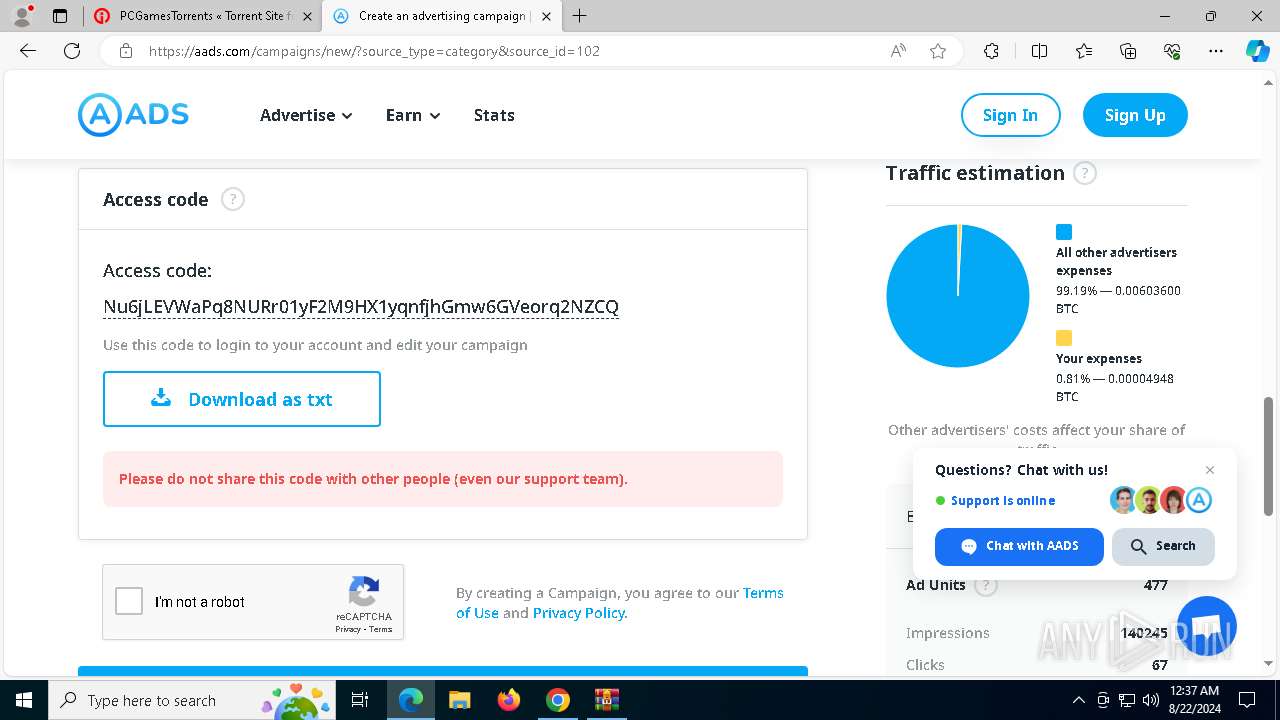This screenshot has height=720, width=1280.
Task: Open the Edge profile icon
Action: click(22, 16)
